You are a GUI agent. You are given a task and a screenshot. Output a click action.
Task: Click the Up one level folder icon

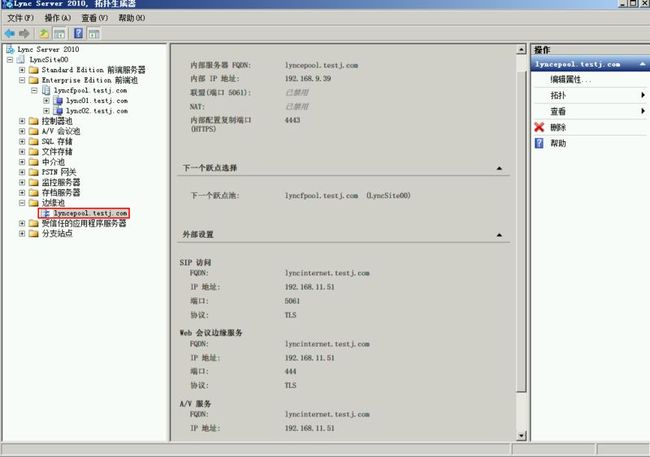(x=44, y=34)
